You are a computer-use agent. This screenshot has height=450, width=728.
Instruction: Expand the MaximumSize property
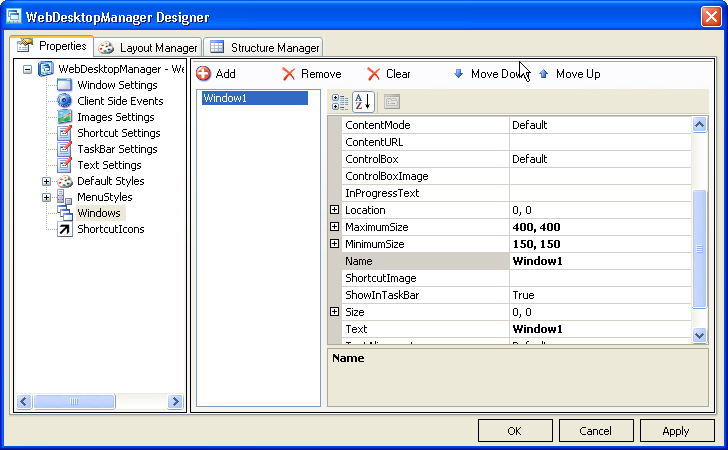click(x=335, y=227)
